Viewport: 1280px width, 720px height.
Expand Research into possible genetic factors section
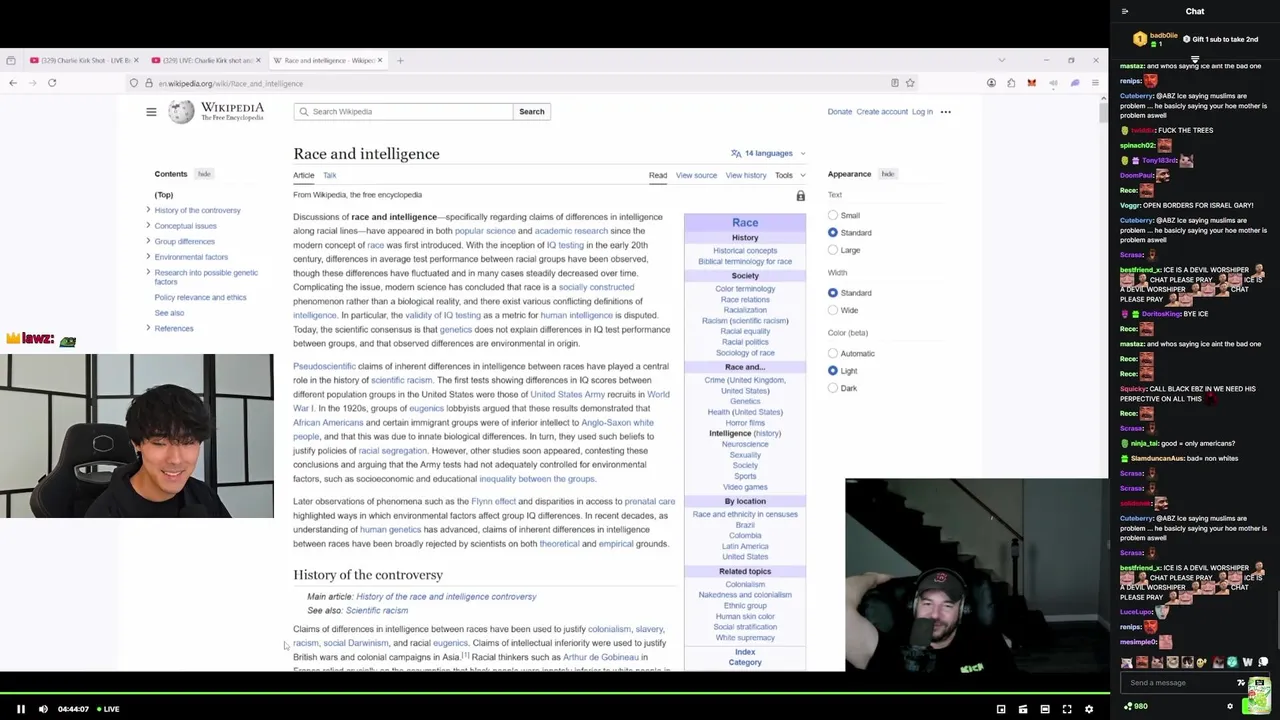point(148,272)
